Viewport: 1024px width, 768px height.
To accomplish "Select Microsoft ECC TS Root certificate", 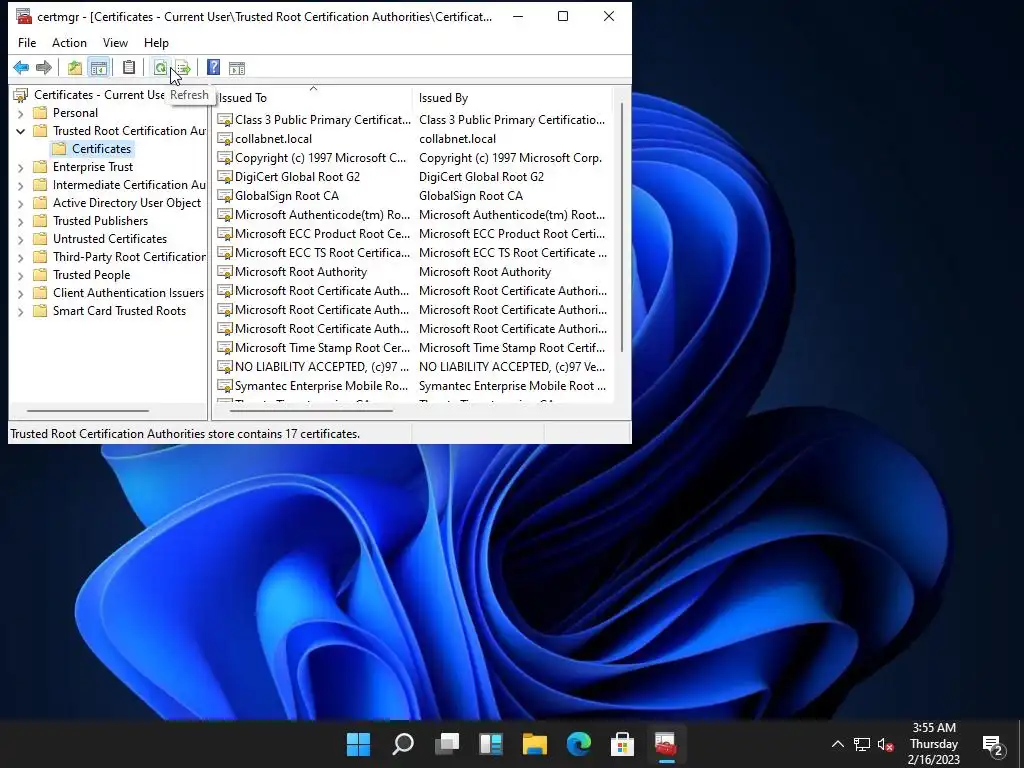I will 323,253.
